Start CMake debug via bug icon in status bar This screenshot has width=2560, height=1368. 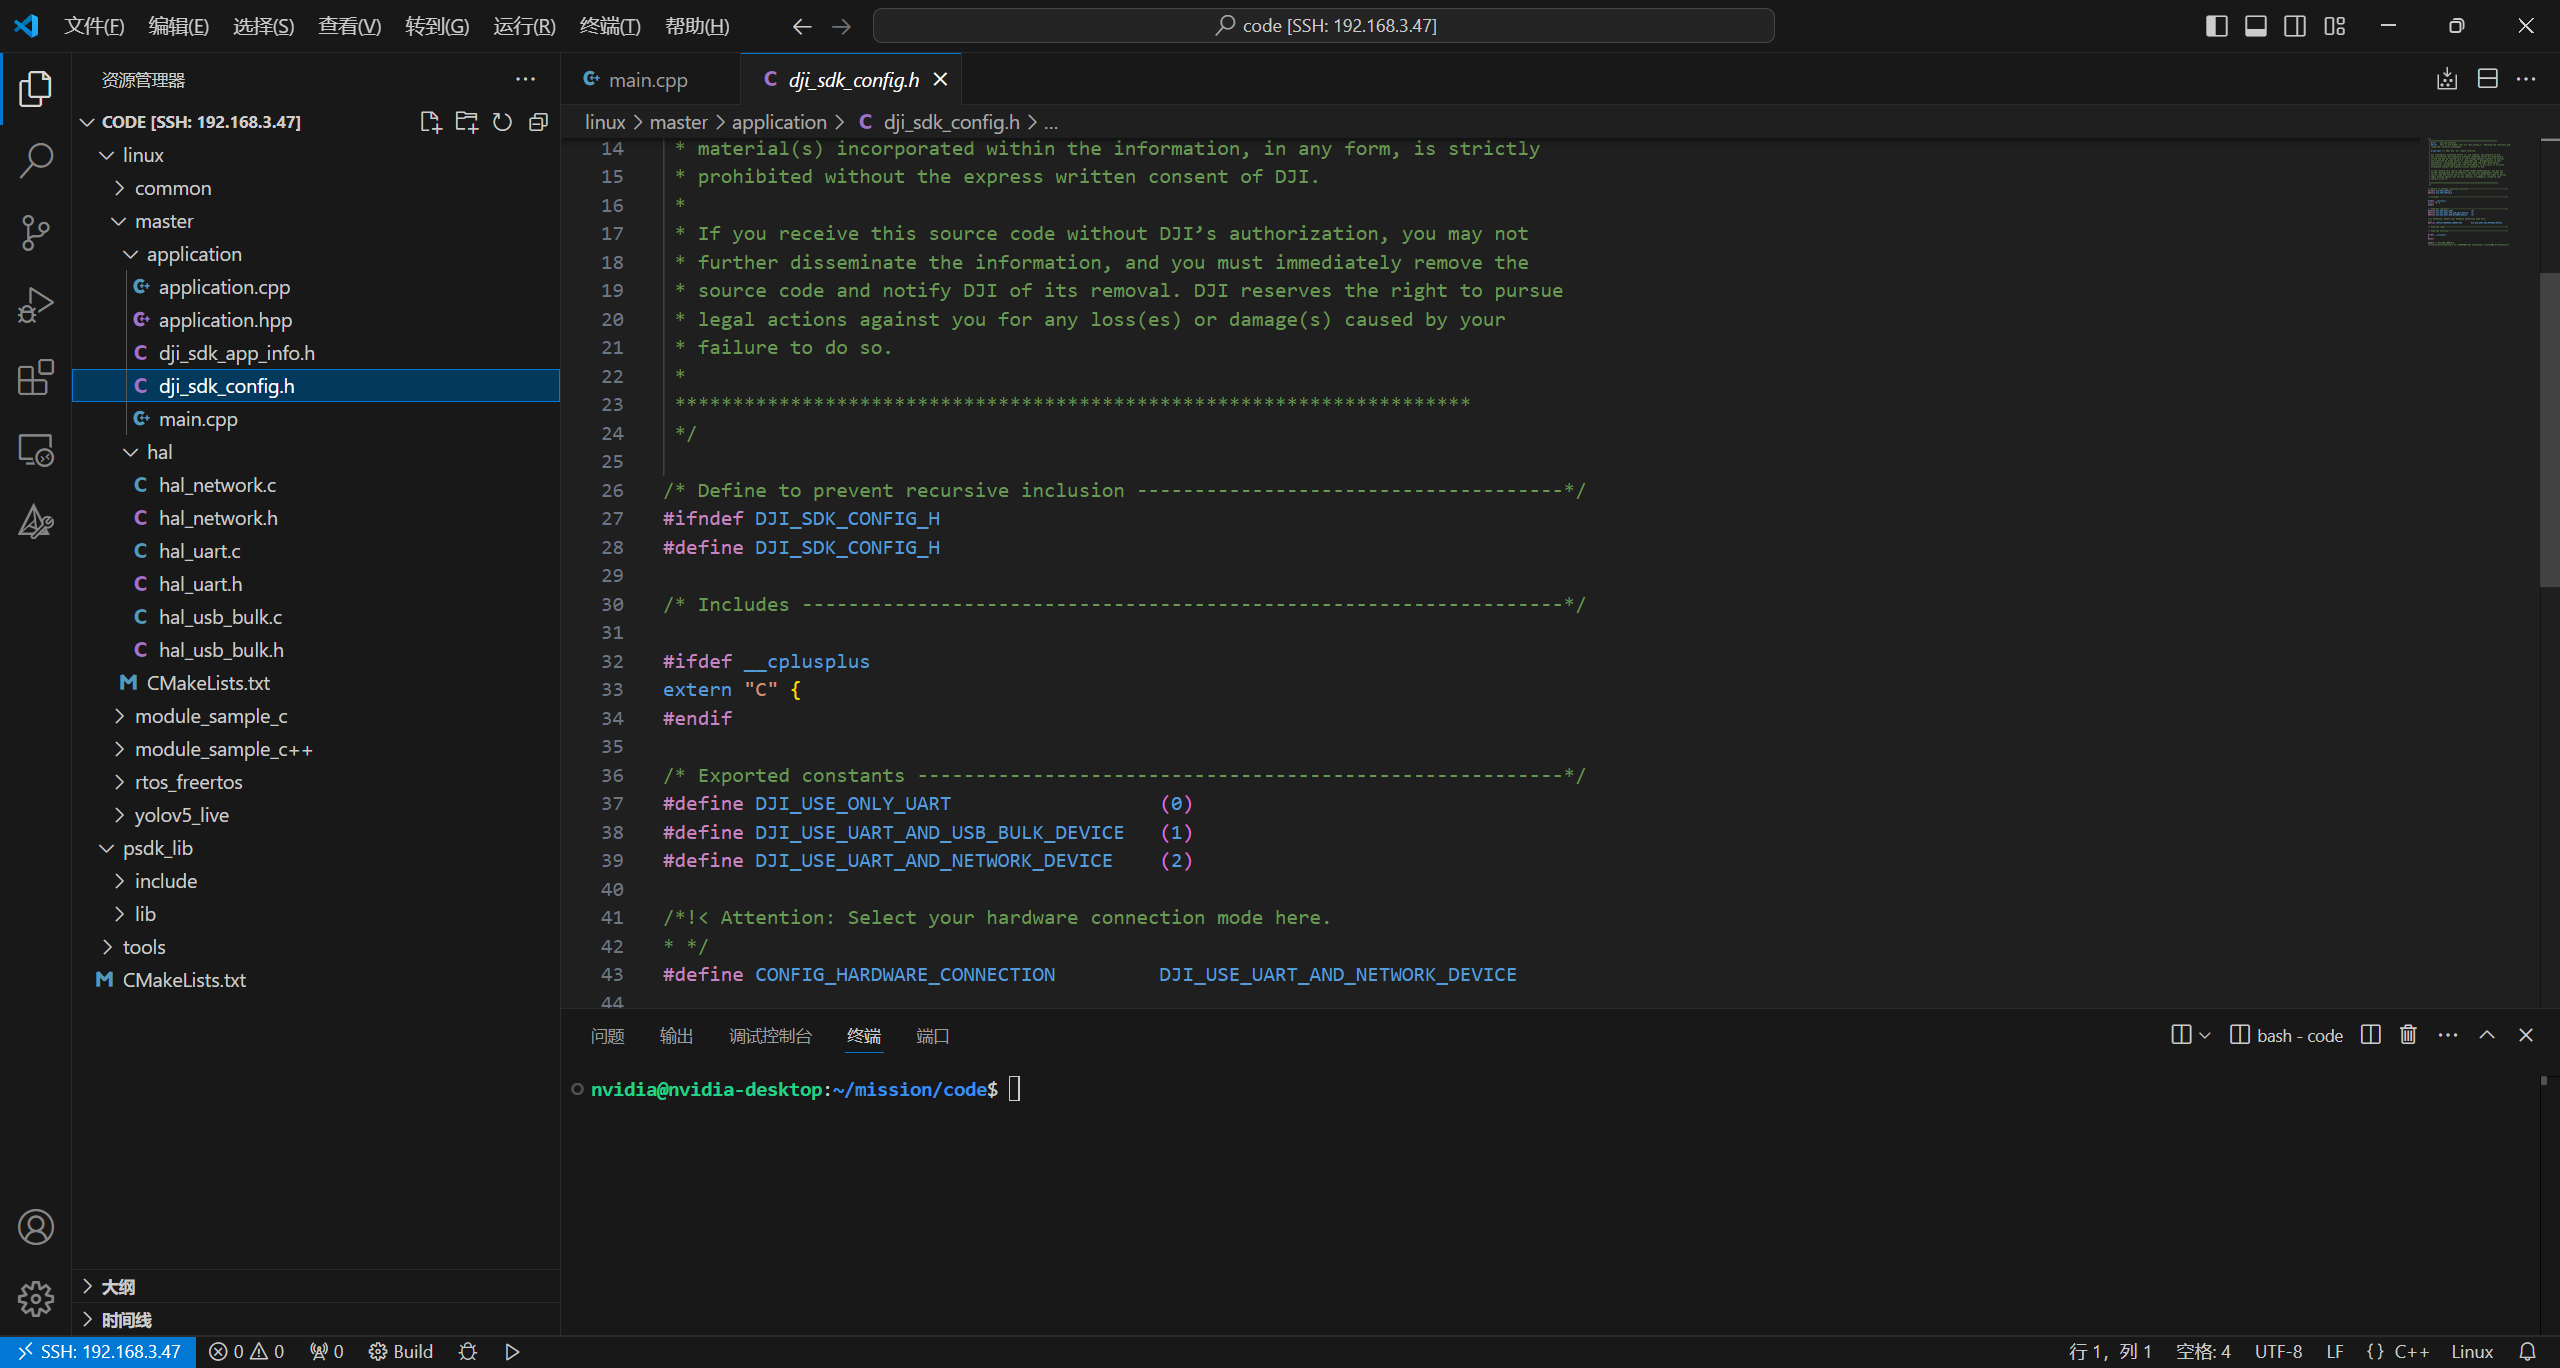(467, 1352)
